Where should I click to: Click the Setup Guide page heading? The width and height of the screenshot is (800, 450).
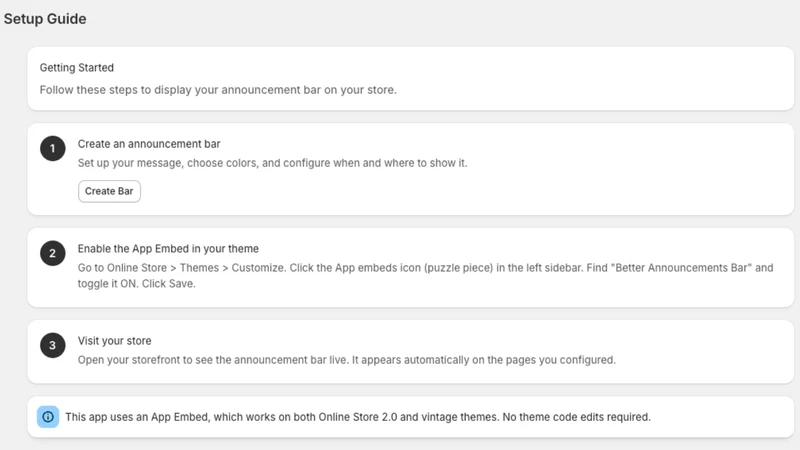tap(45, 19)
